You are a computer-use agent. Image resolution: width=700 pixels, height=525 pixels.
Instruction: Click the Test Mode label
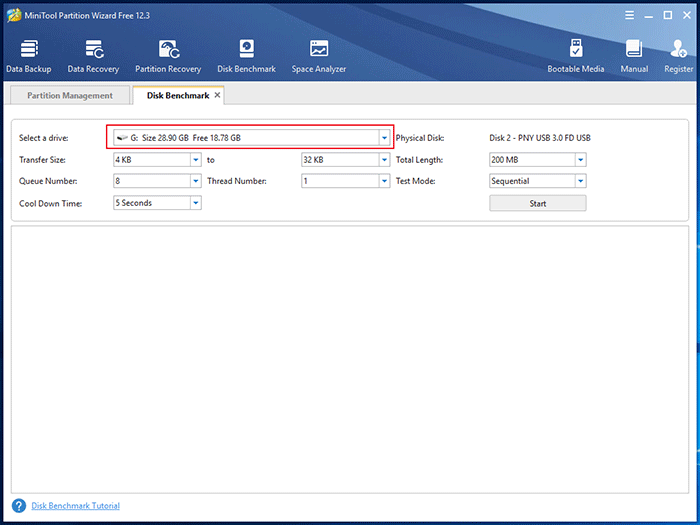point(416,181)
